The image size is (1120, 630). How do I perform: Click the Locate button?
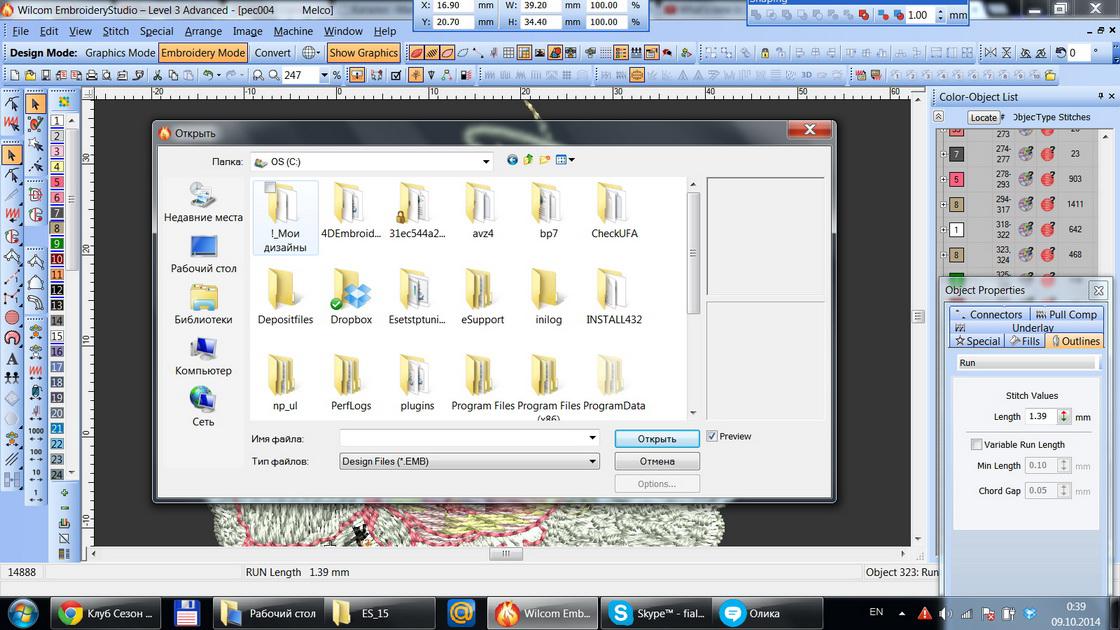point(983,117)
